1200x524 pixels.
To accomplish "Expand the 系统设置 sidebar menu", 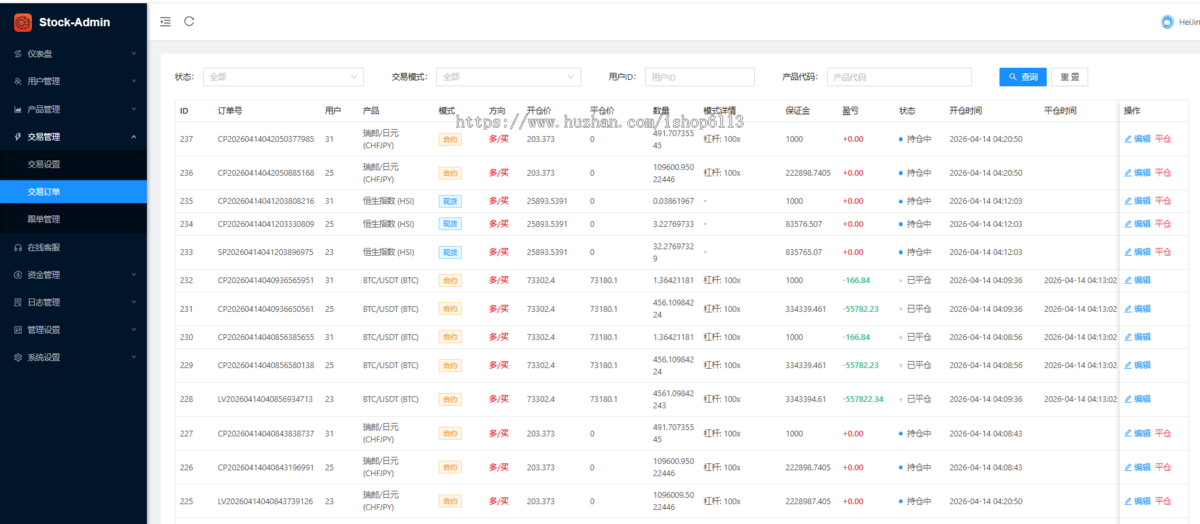I will [x=73, y=357].
